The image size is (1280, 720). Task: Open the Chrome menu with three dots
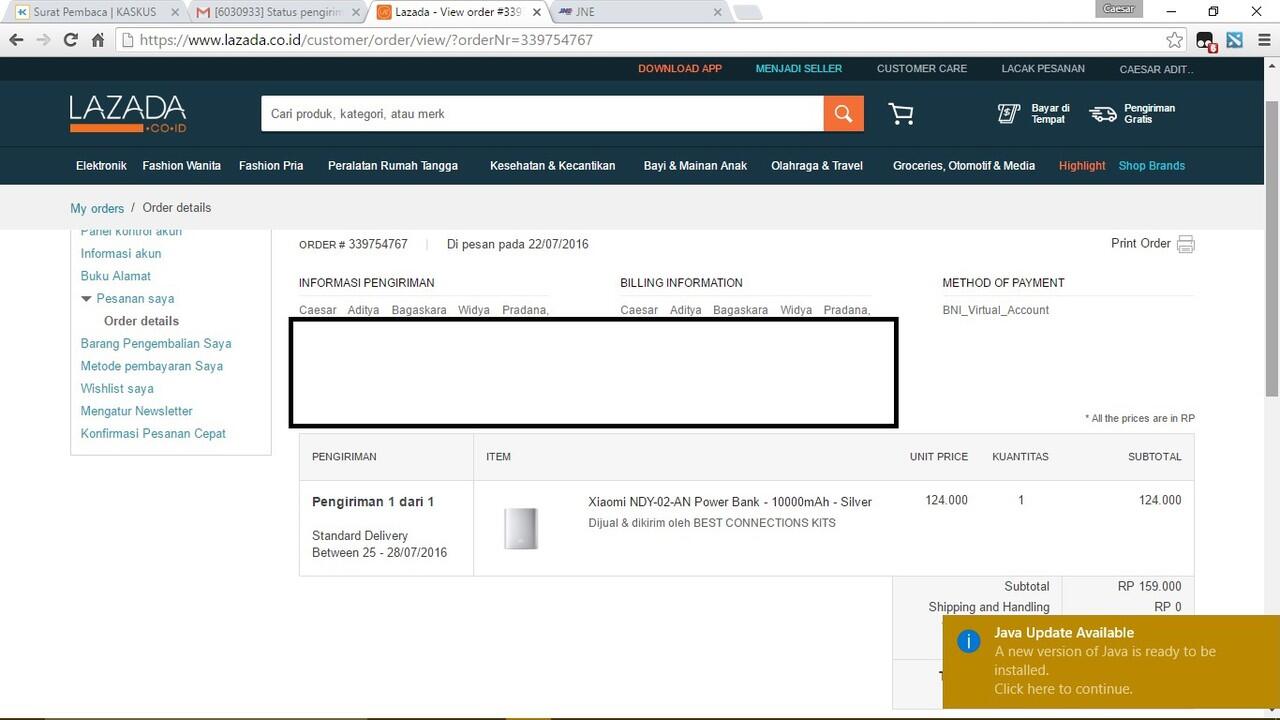[x=1264, y=40]
